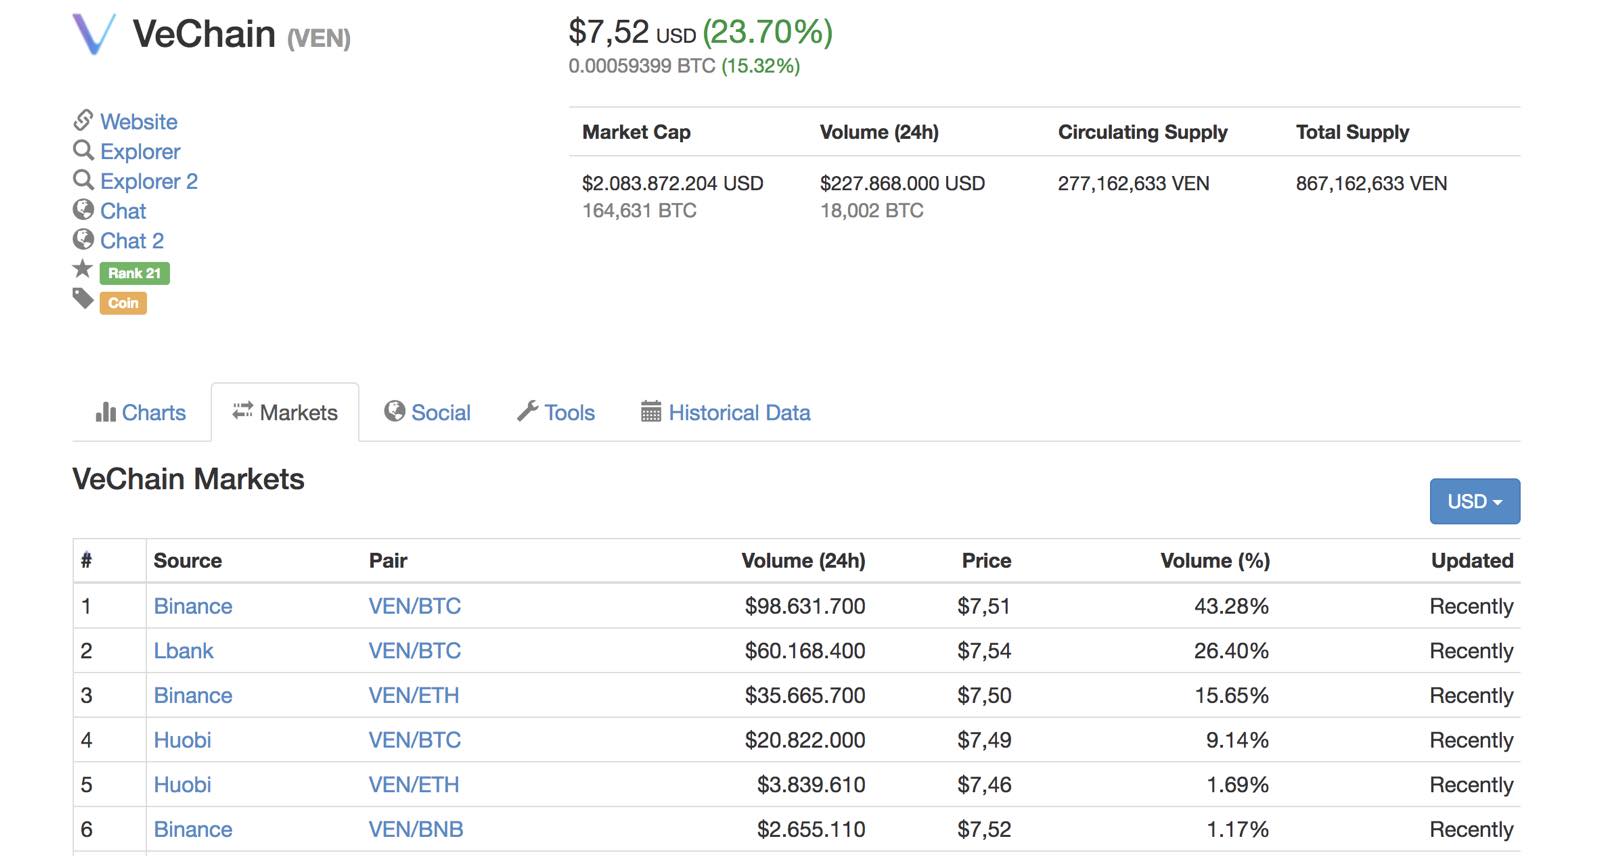Click the $35.665.700 volume cell

(x=805, y=695)
